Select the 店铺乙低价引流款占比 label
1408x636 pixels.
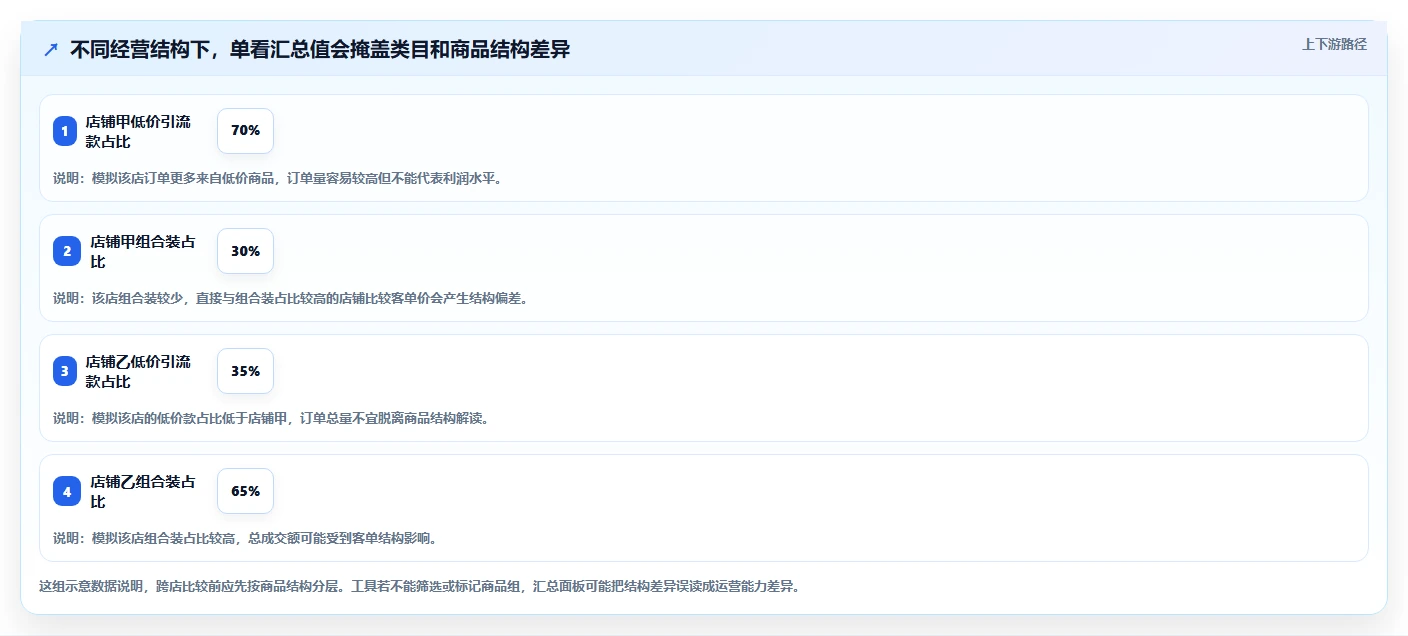(x=138, y=371)
